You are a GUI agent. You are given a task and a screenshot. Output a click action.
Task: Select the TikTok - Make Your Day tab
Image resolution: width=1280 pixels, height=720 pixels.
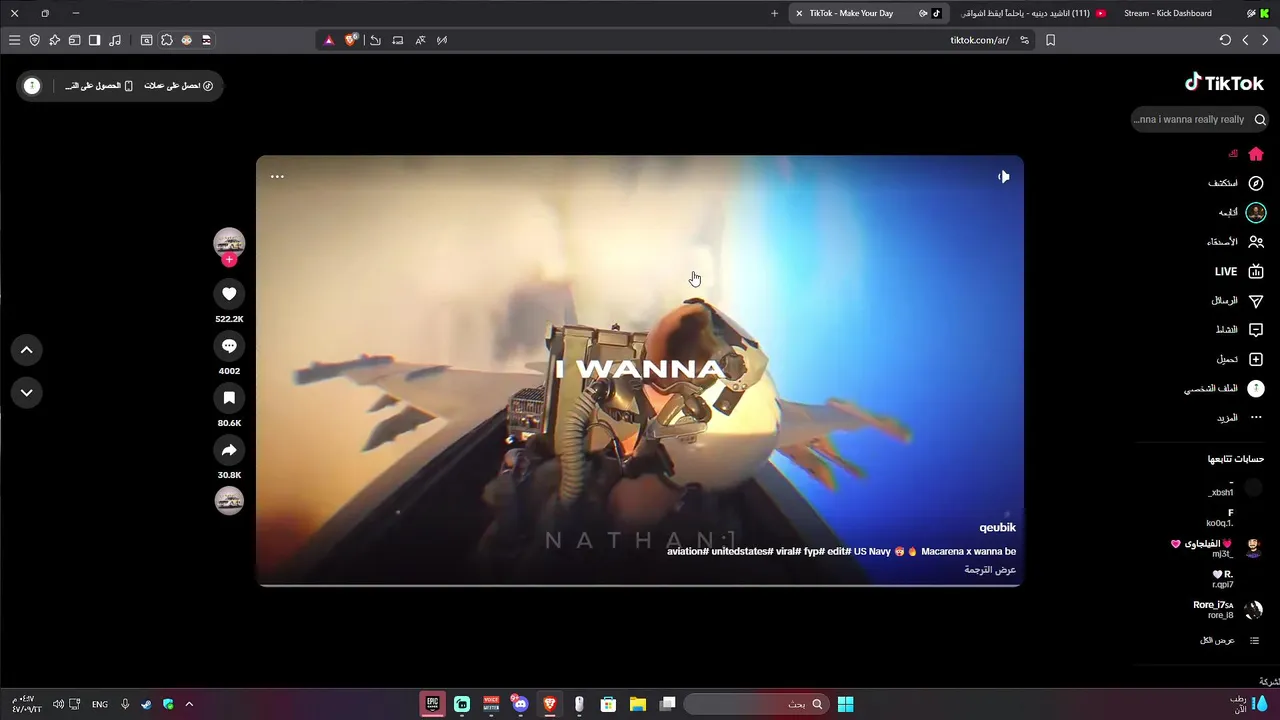point(868,13)
